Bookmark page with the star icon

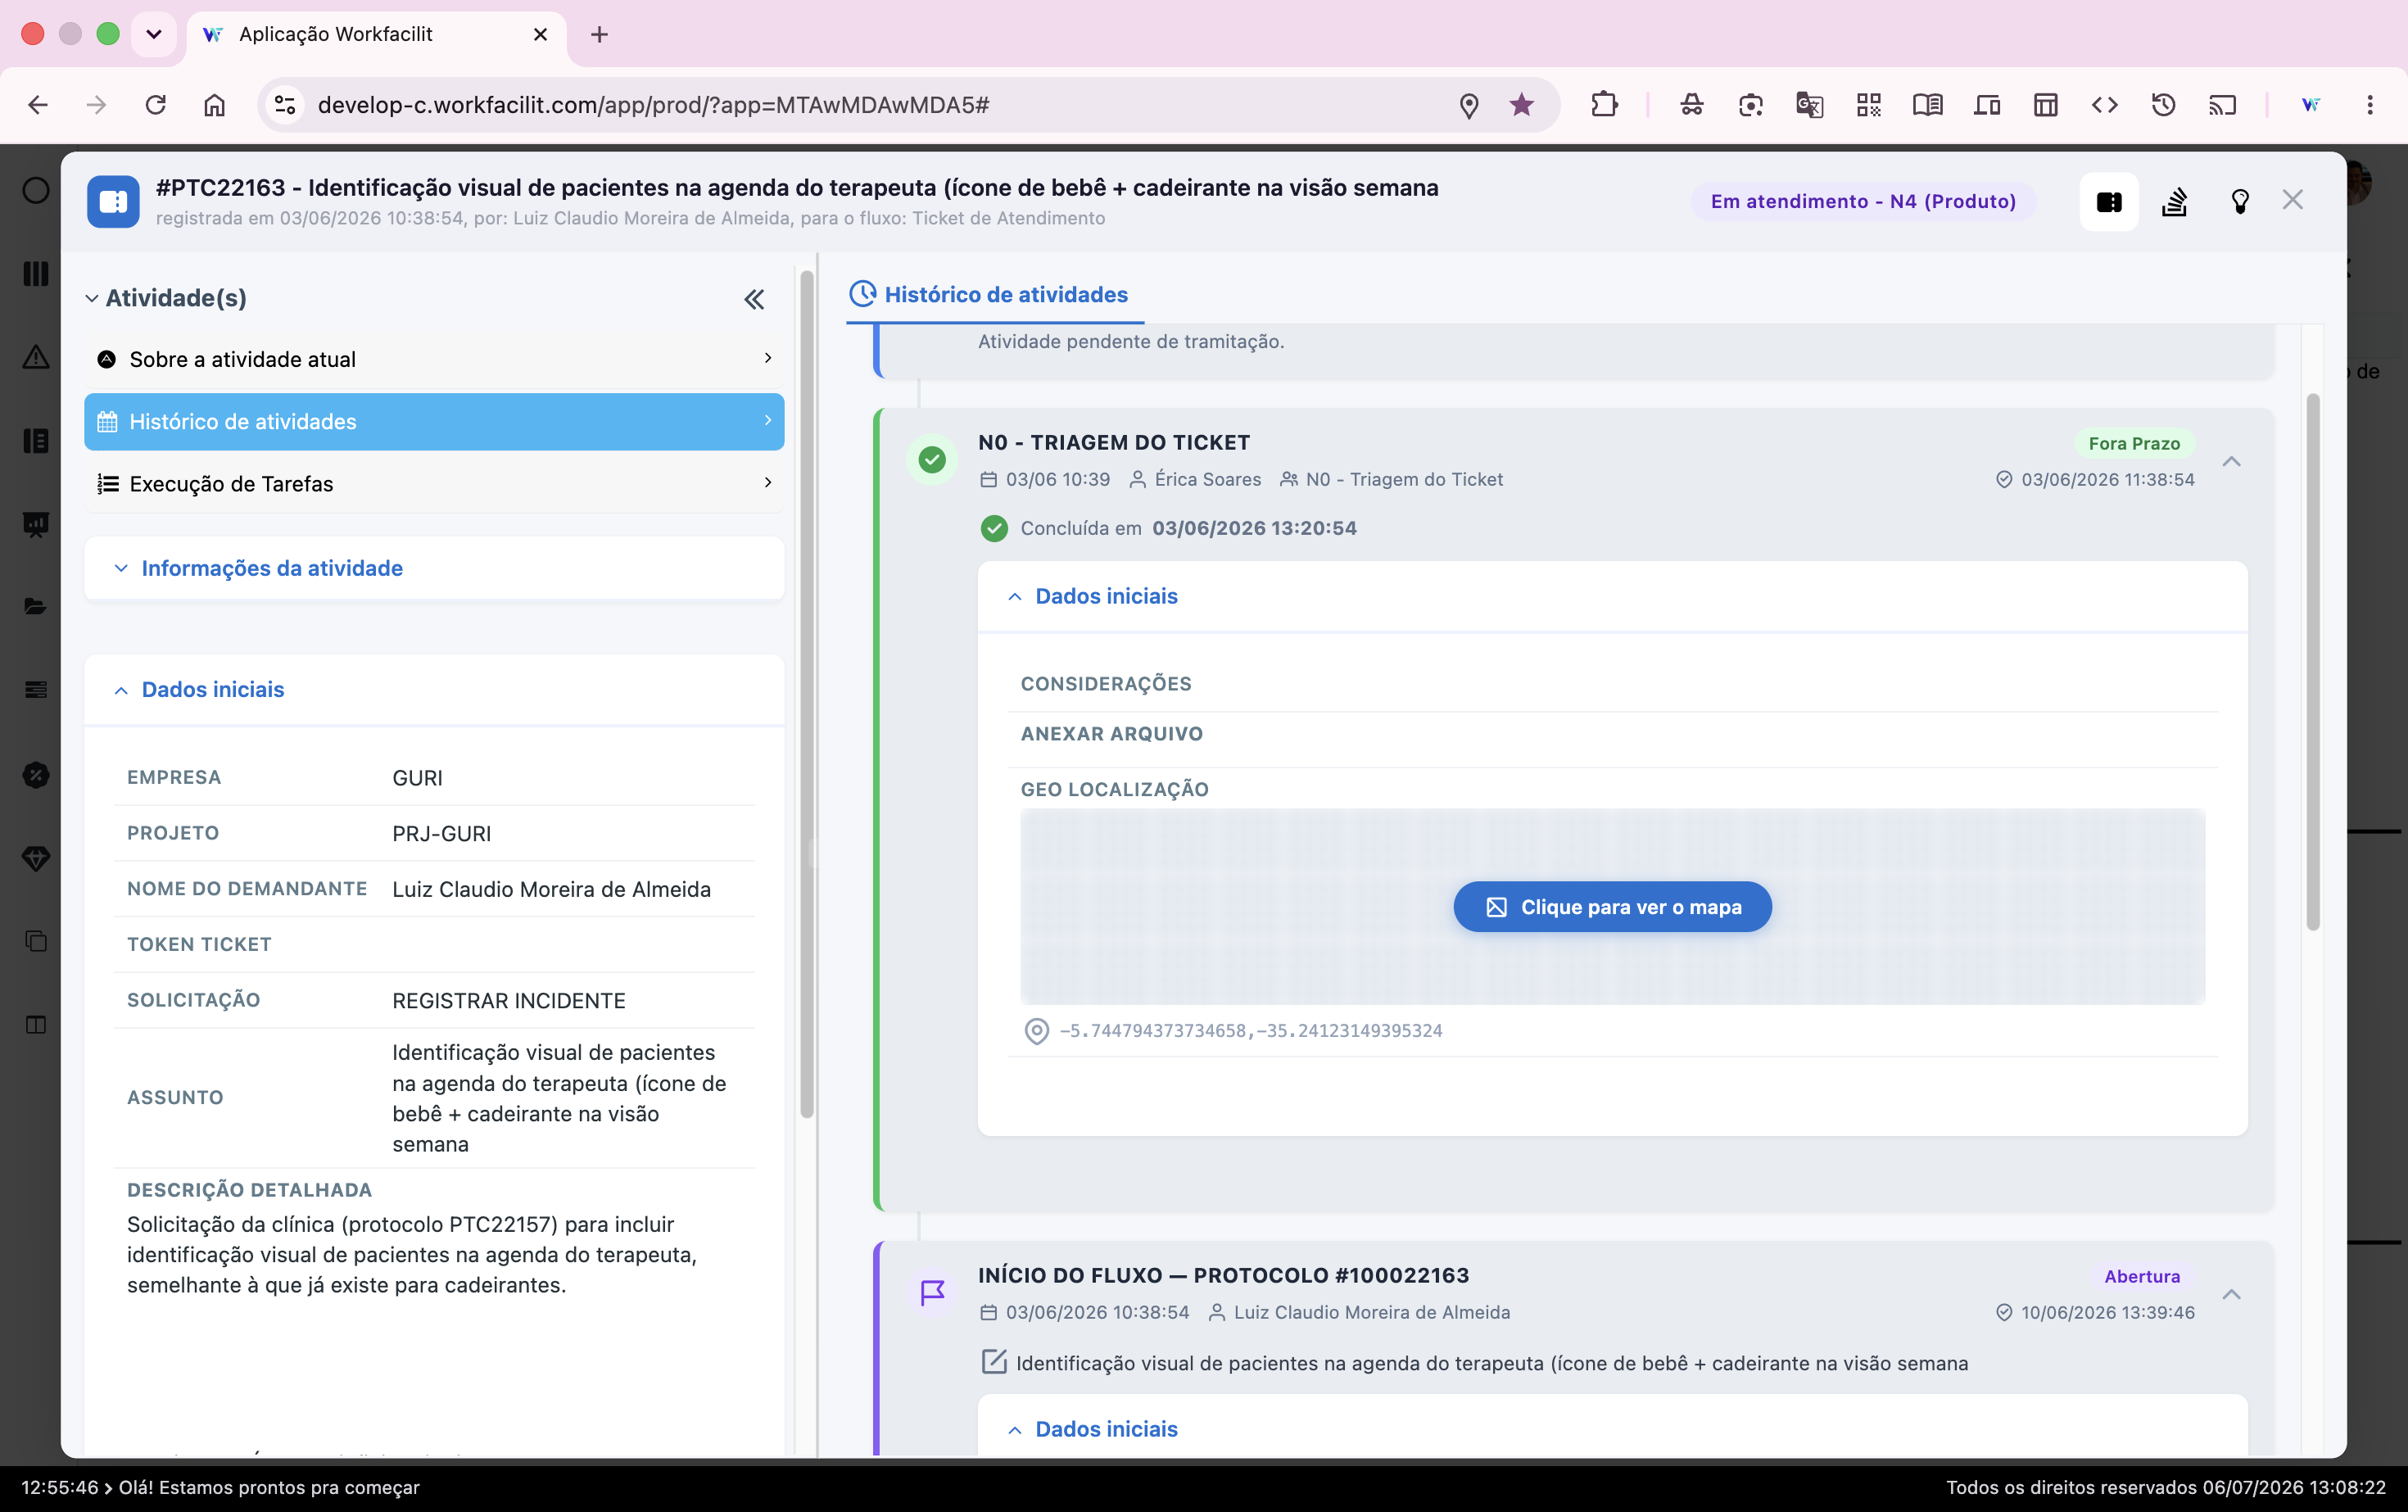(1521, 105)
